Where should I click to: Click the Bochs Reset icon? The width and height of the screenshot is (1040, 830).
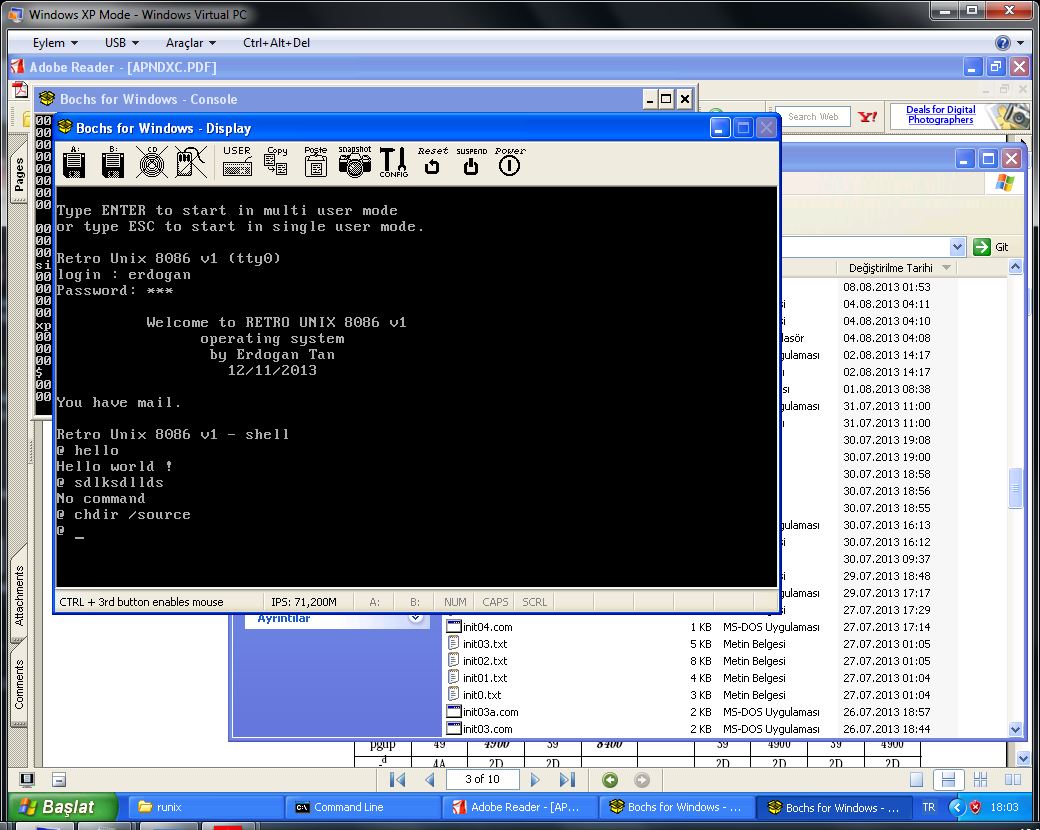pyautogui.click(x=432, y=161)
